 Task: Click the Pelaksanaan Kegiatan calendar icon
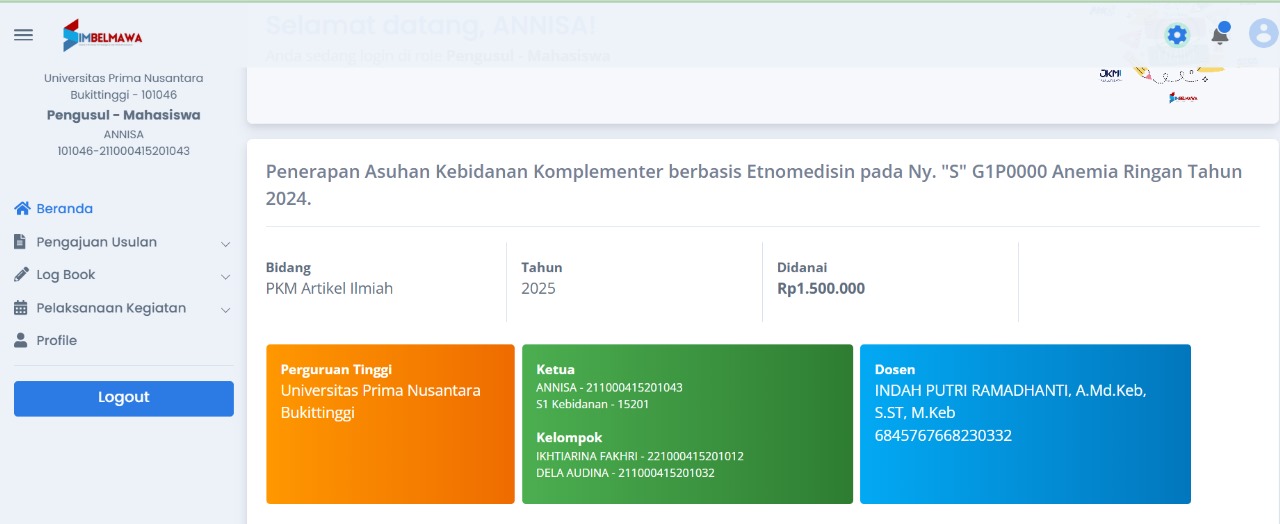[x=21, y=308]
